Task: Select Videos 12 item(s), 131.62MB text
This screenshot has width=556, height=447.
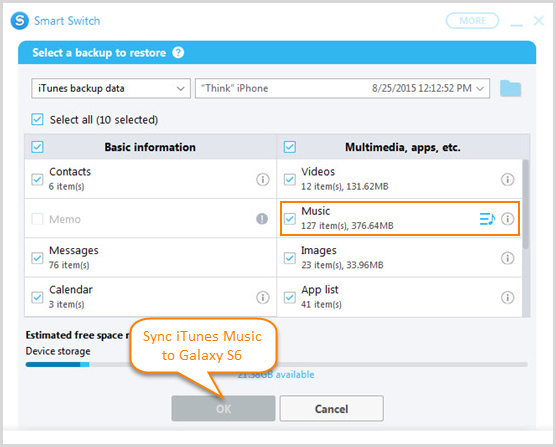Action: click(x=345, y=186)
